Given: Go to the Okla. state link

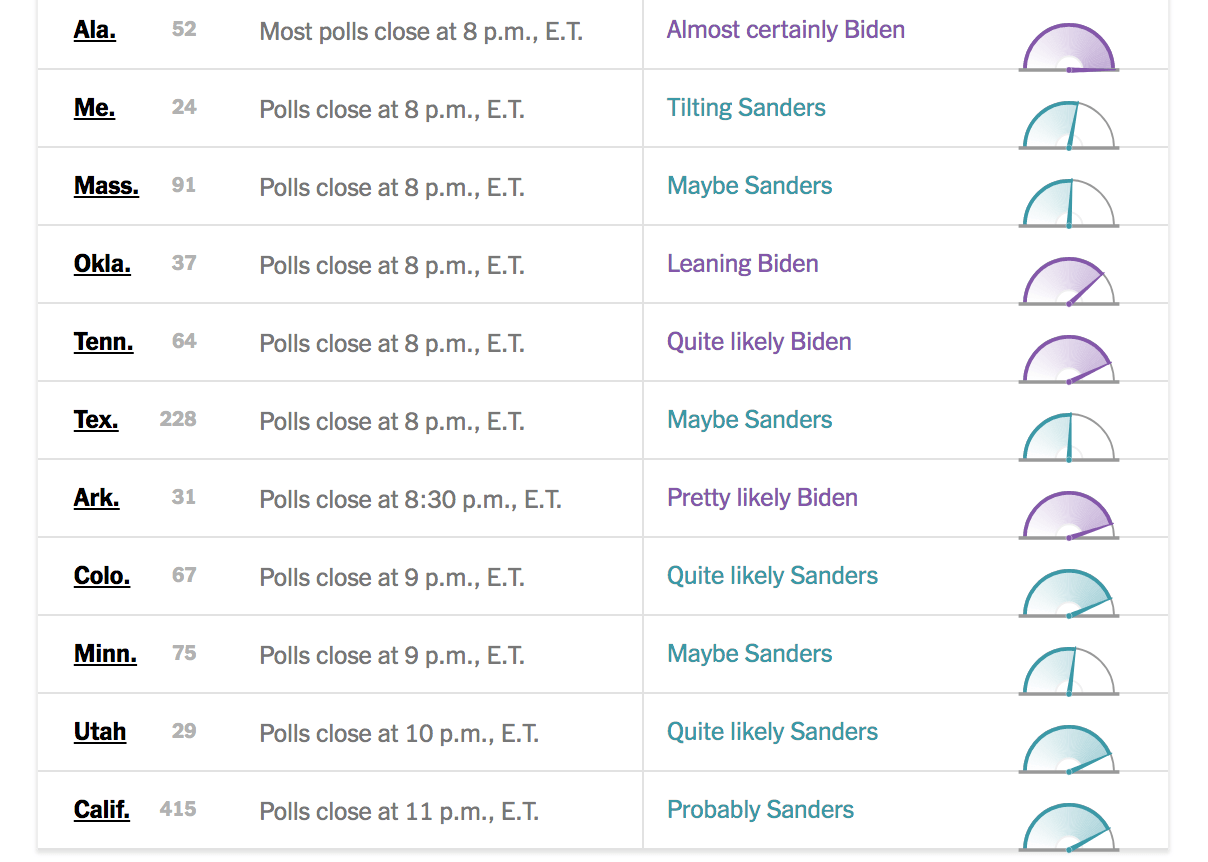Looking at the screenshot, I should point(102,264).
